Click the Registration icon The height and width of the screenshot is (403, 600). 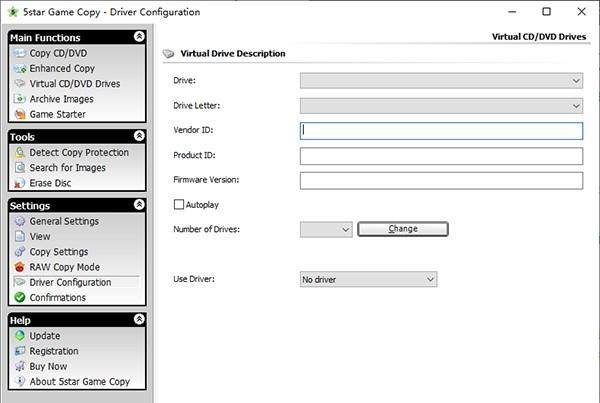[20, 351]
